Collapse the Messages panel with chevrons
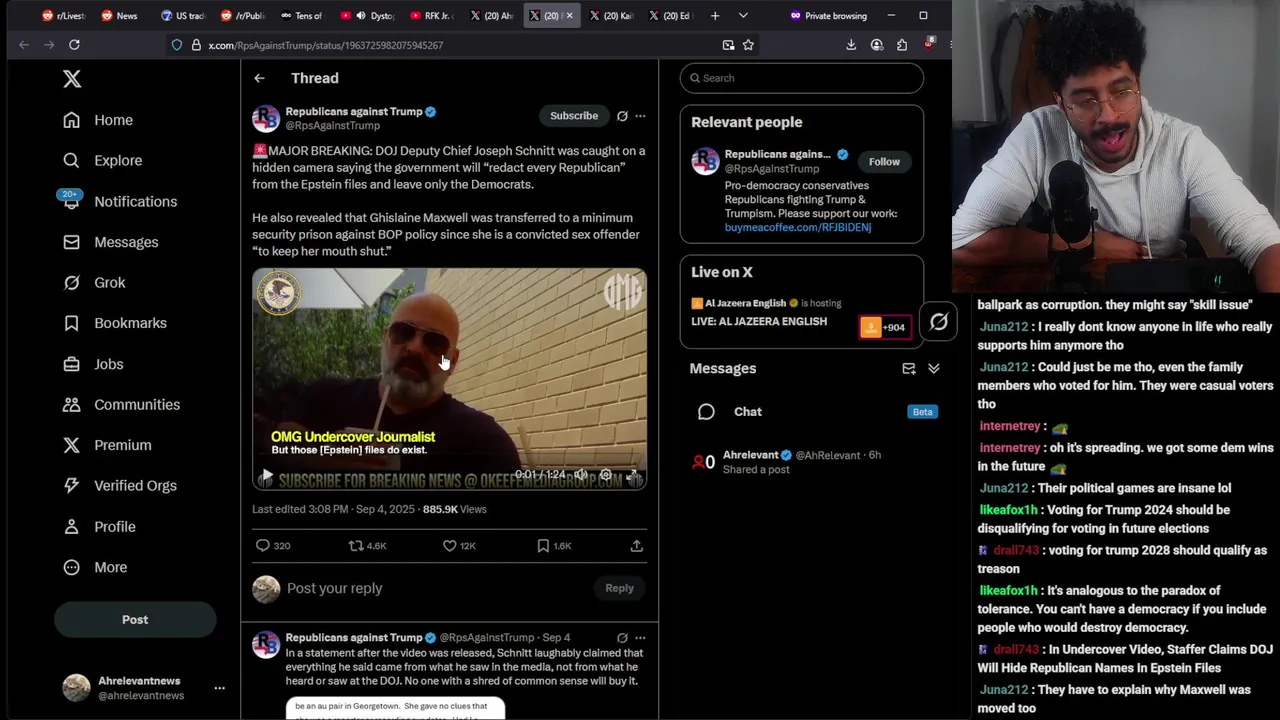Screen dimensions: 1280x720 (933, 369)
